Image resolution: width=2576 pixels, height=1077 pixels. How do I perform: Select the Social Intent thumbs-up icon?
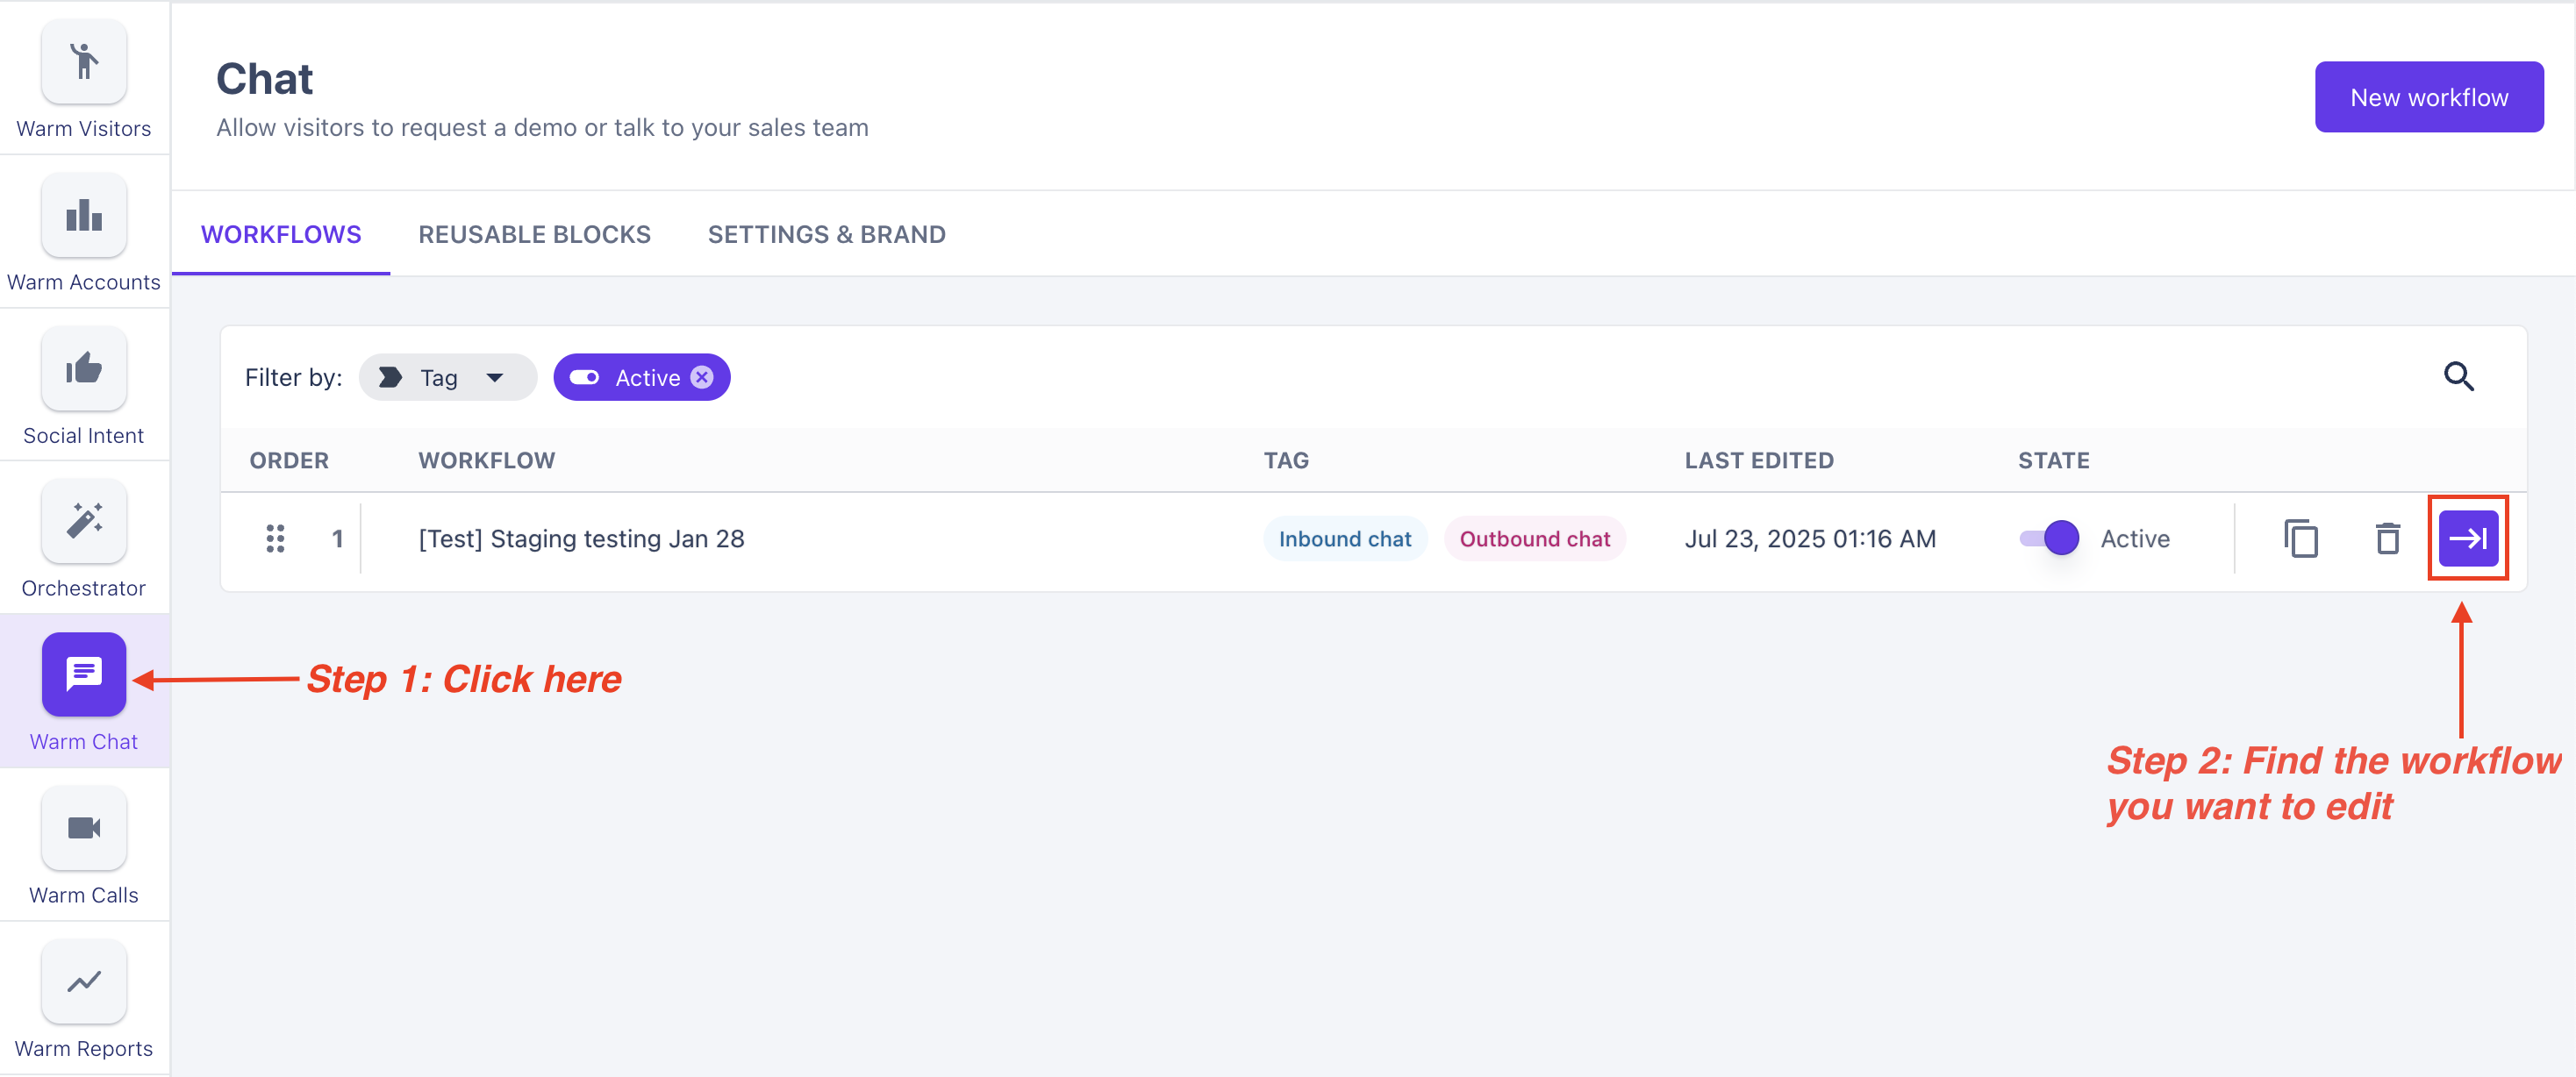(84, 369)
